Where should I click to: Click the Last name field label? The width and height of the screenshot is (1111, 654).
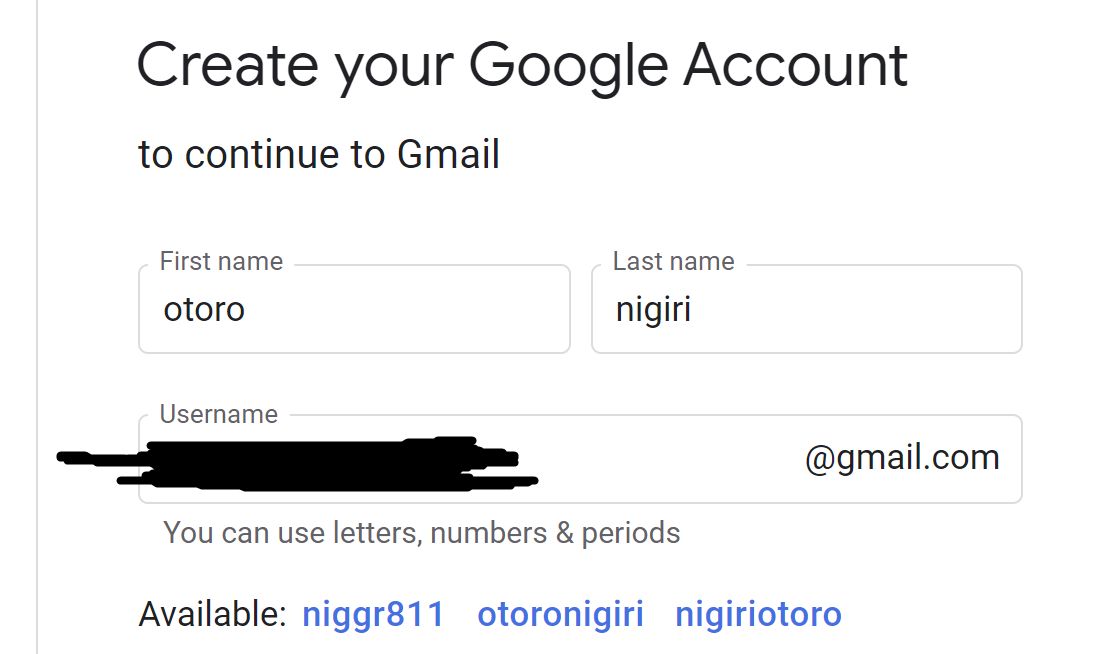672,260
